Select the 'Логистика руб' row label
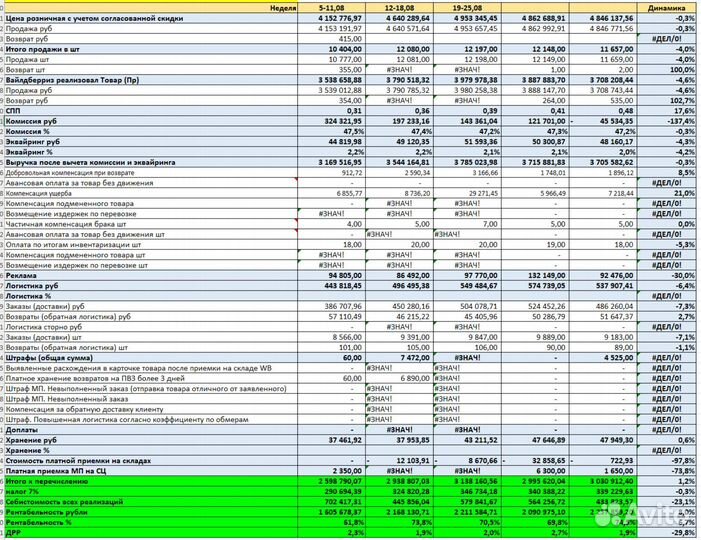Image resolution: width=701 pixels, height=540 pixels. (x=33, y=285)
